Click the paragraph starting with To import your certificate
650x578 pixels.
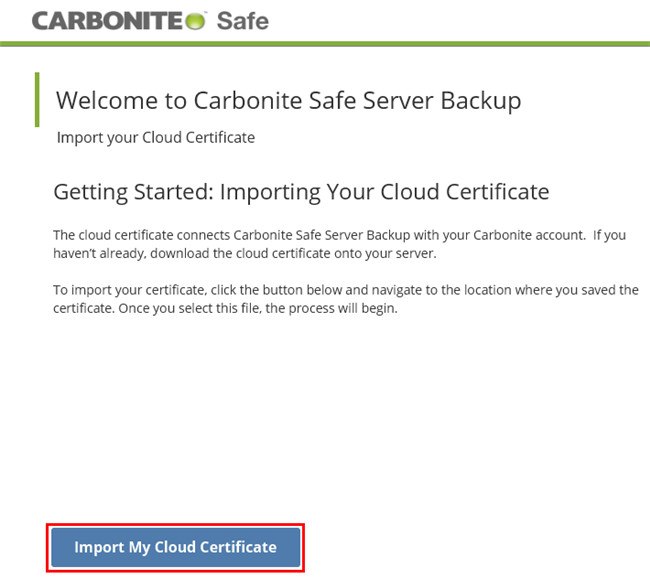[344, 298]
